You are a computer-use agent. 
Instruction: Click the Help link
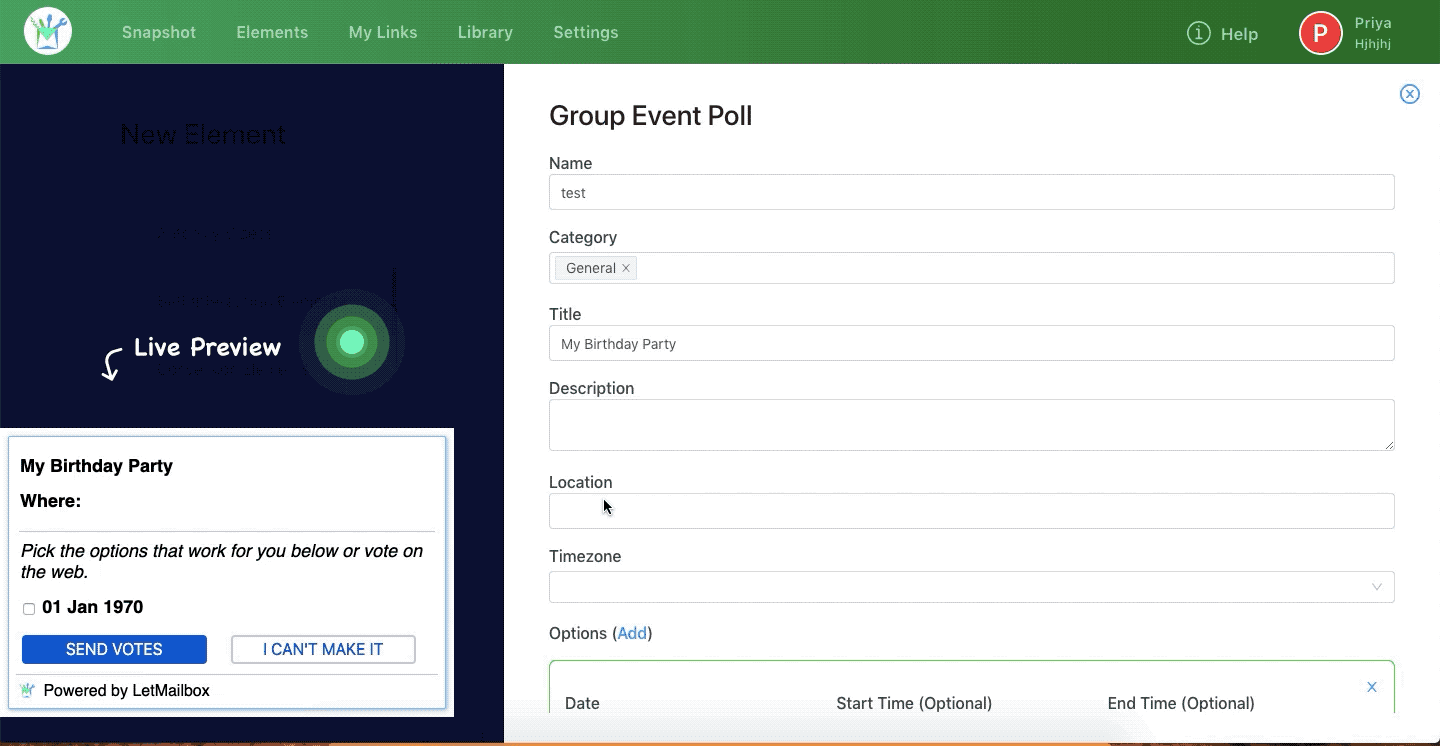1239,34
